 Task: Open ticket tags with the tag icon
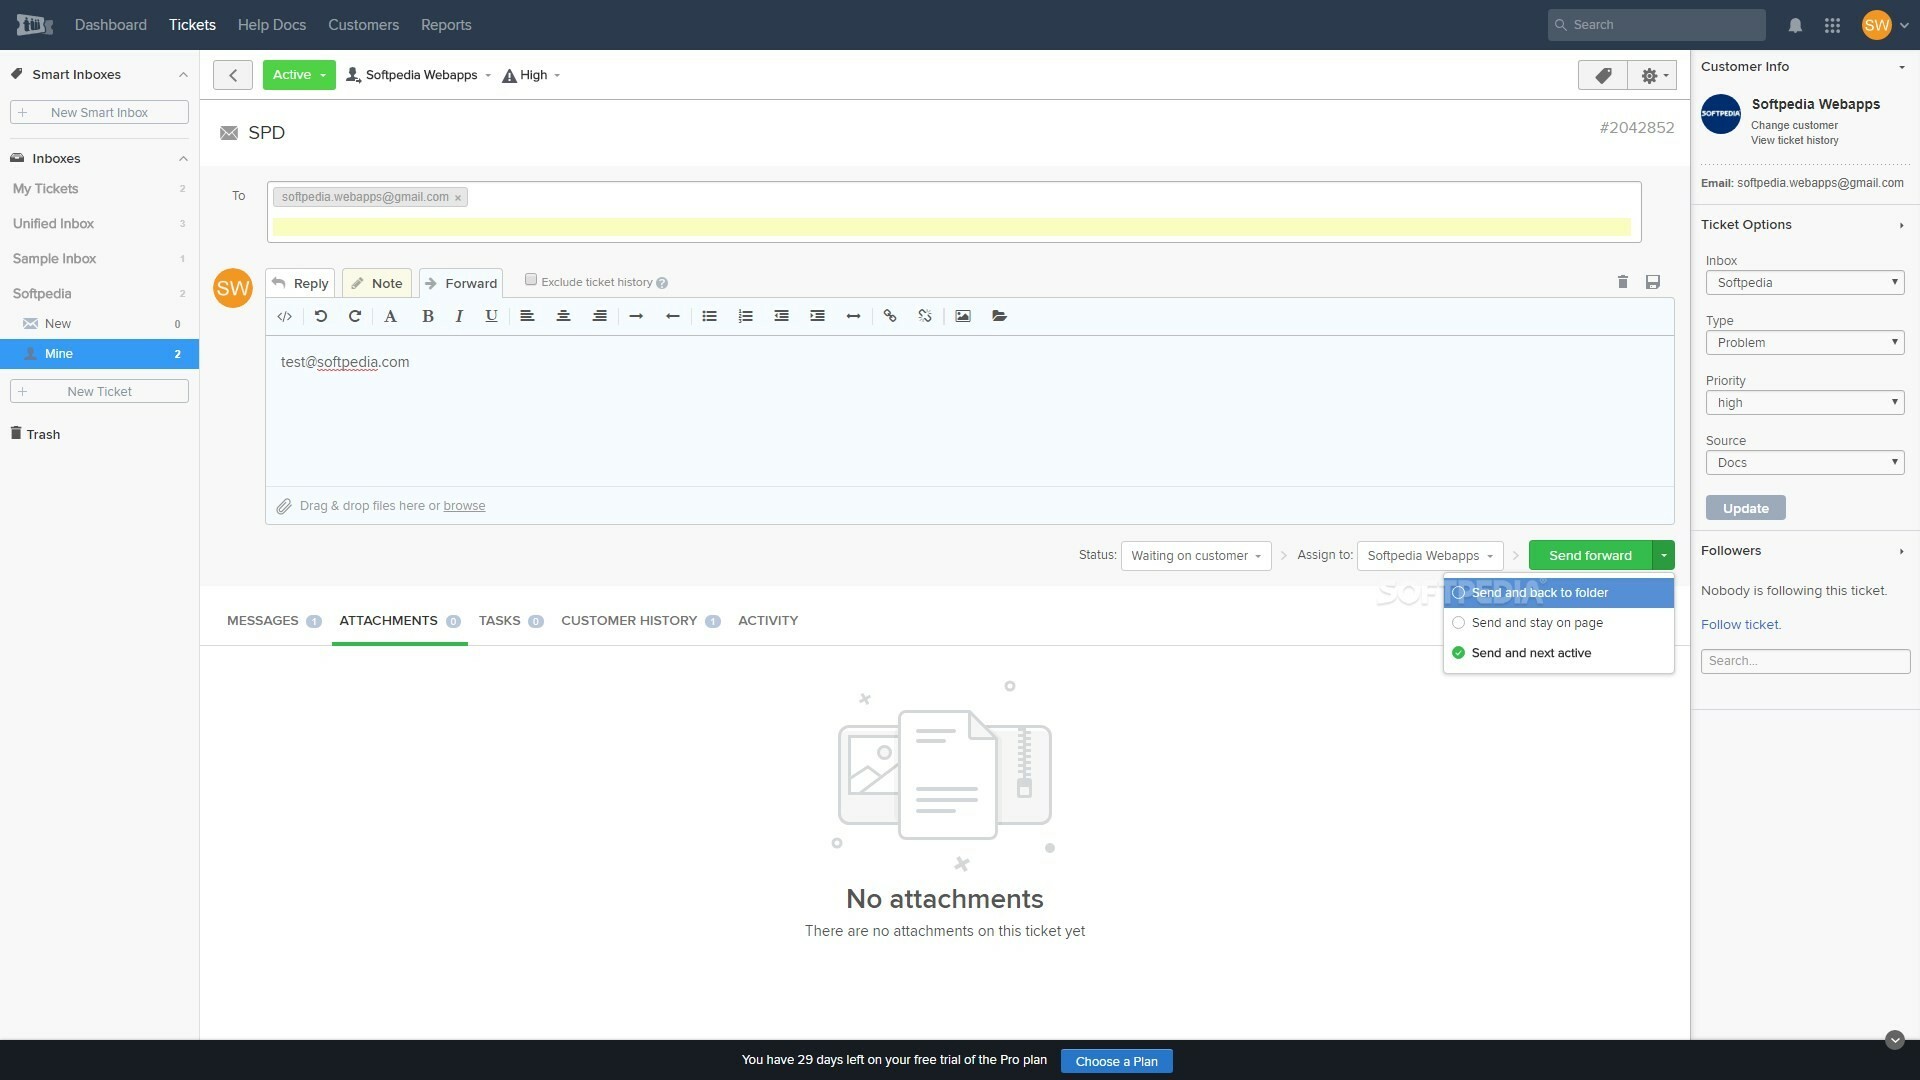(x=1602, y=75)
